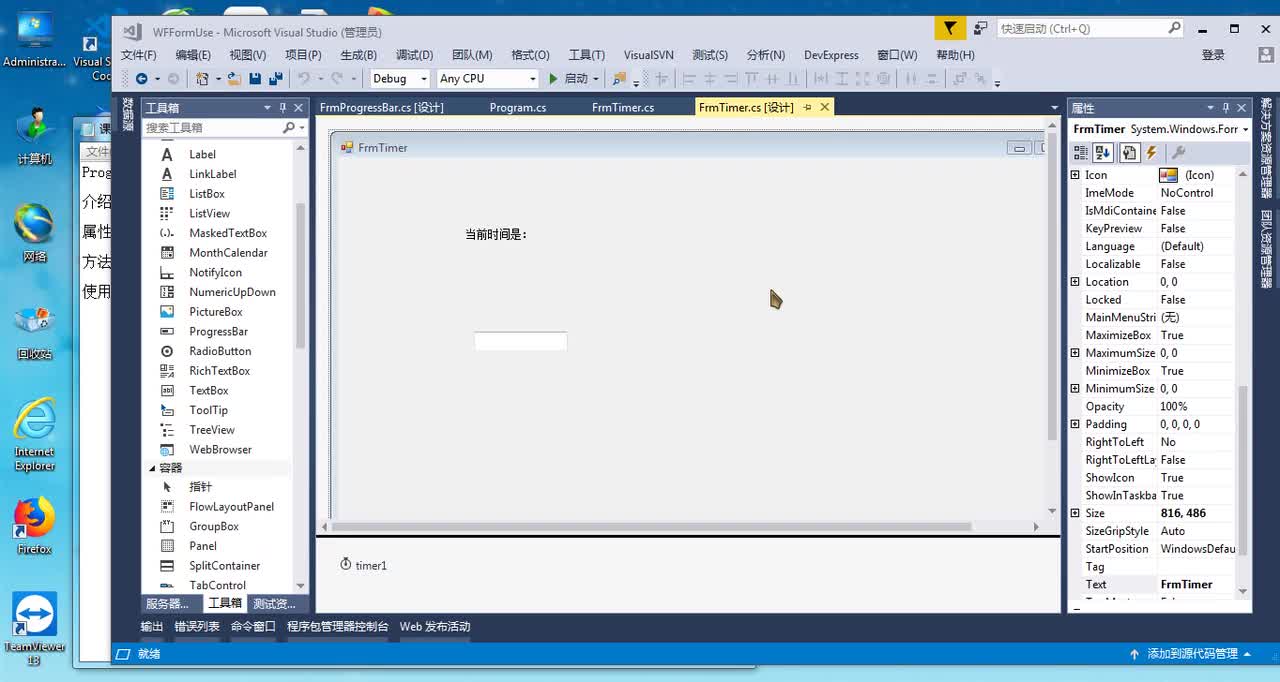
Task: Click the sign-in link
Action: click(x=1213, y=55)
